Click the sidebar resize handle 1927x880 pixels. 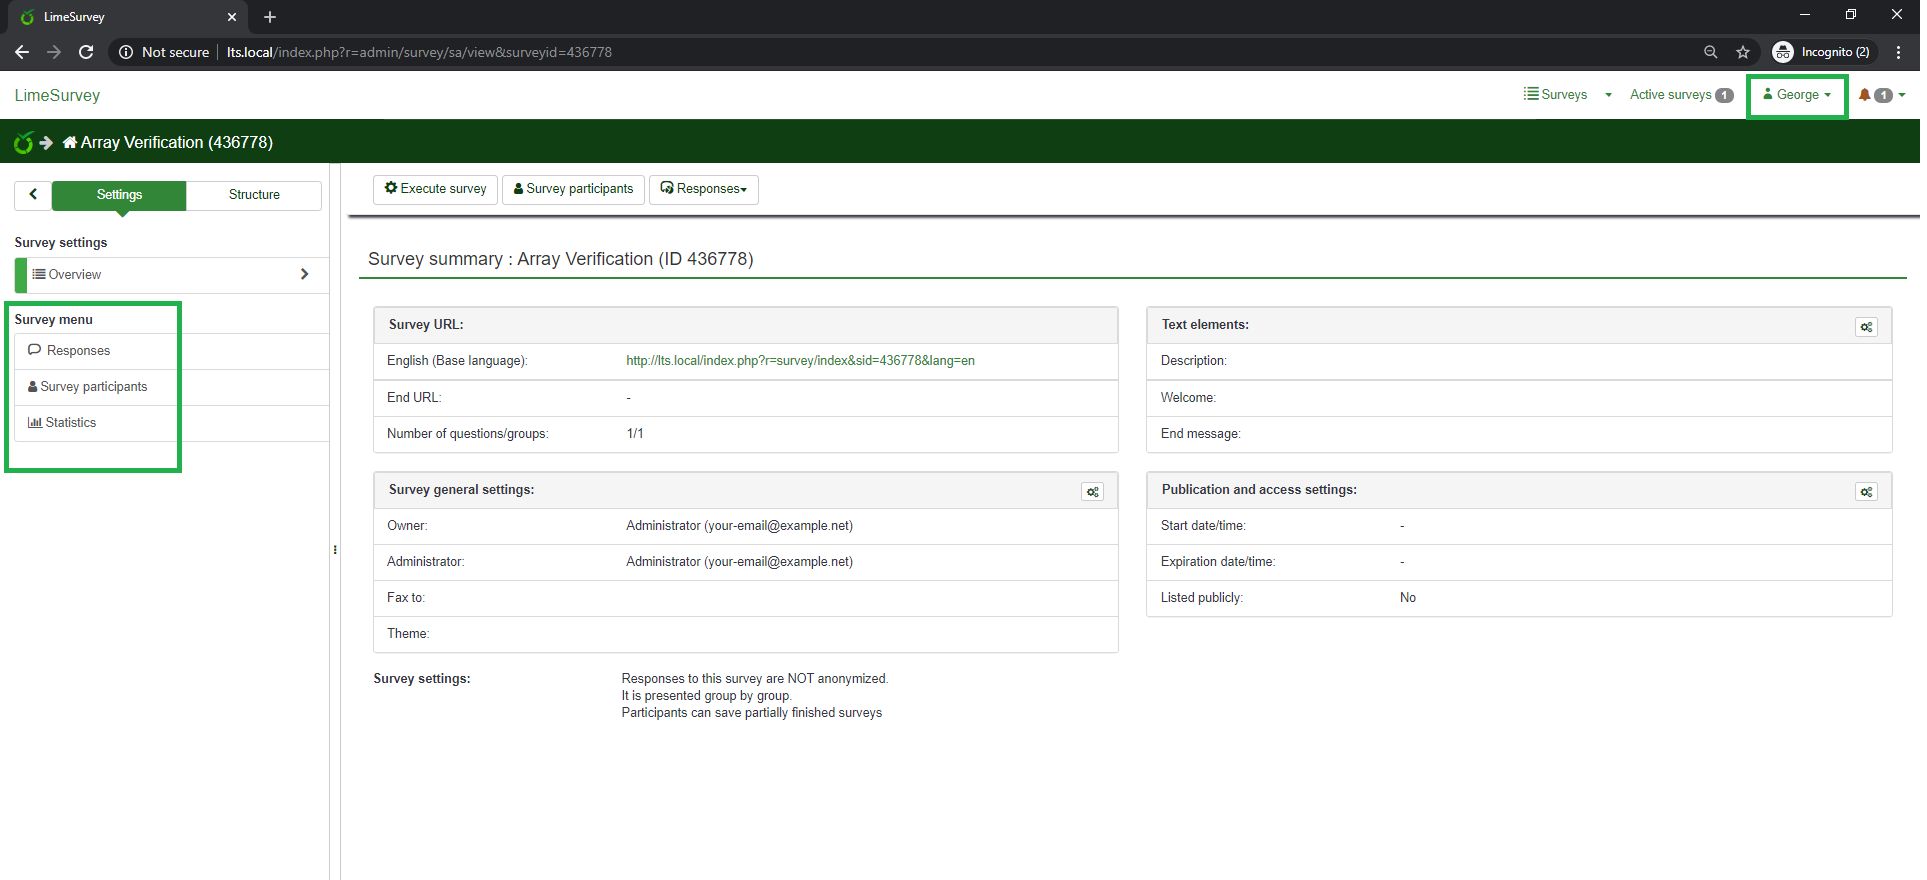tap(335, 550)
